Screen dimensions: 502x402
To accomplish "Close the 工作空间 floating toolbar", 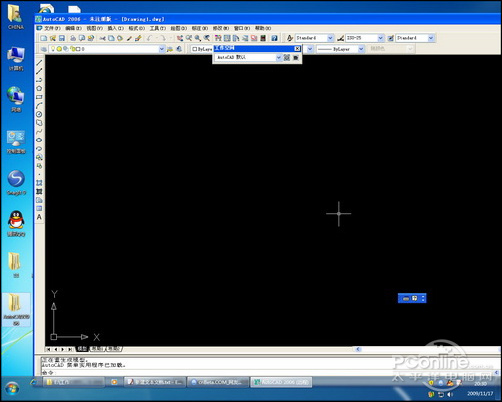I will [x=297, y=49].
